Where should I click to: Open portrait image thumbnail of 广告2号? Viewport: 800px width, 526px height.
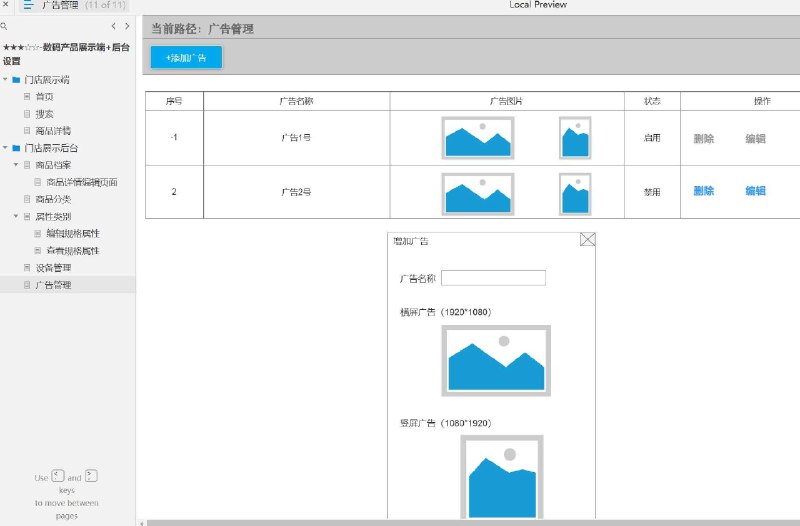tap(575, 194)
